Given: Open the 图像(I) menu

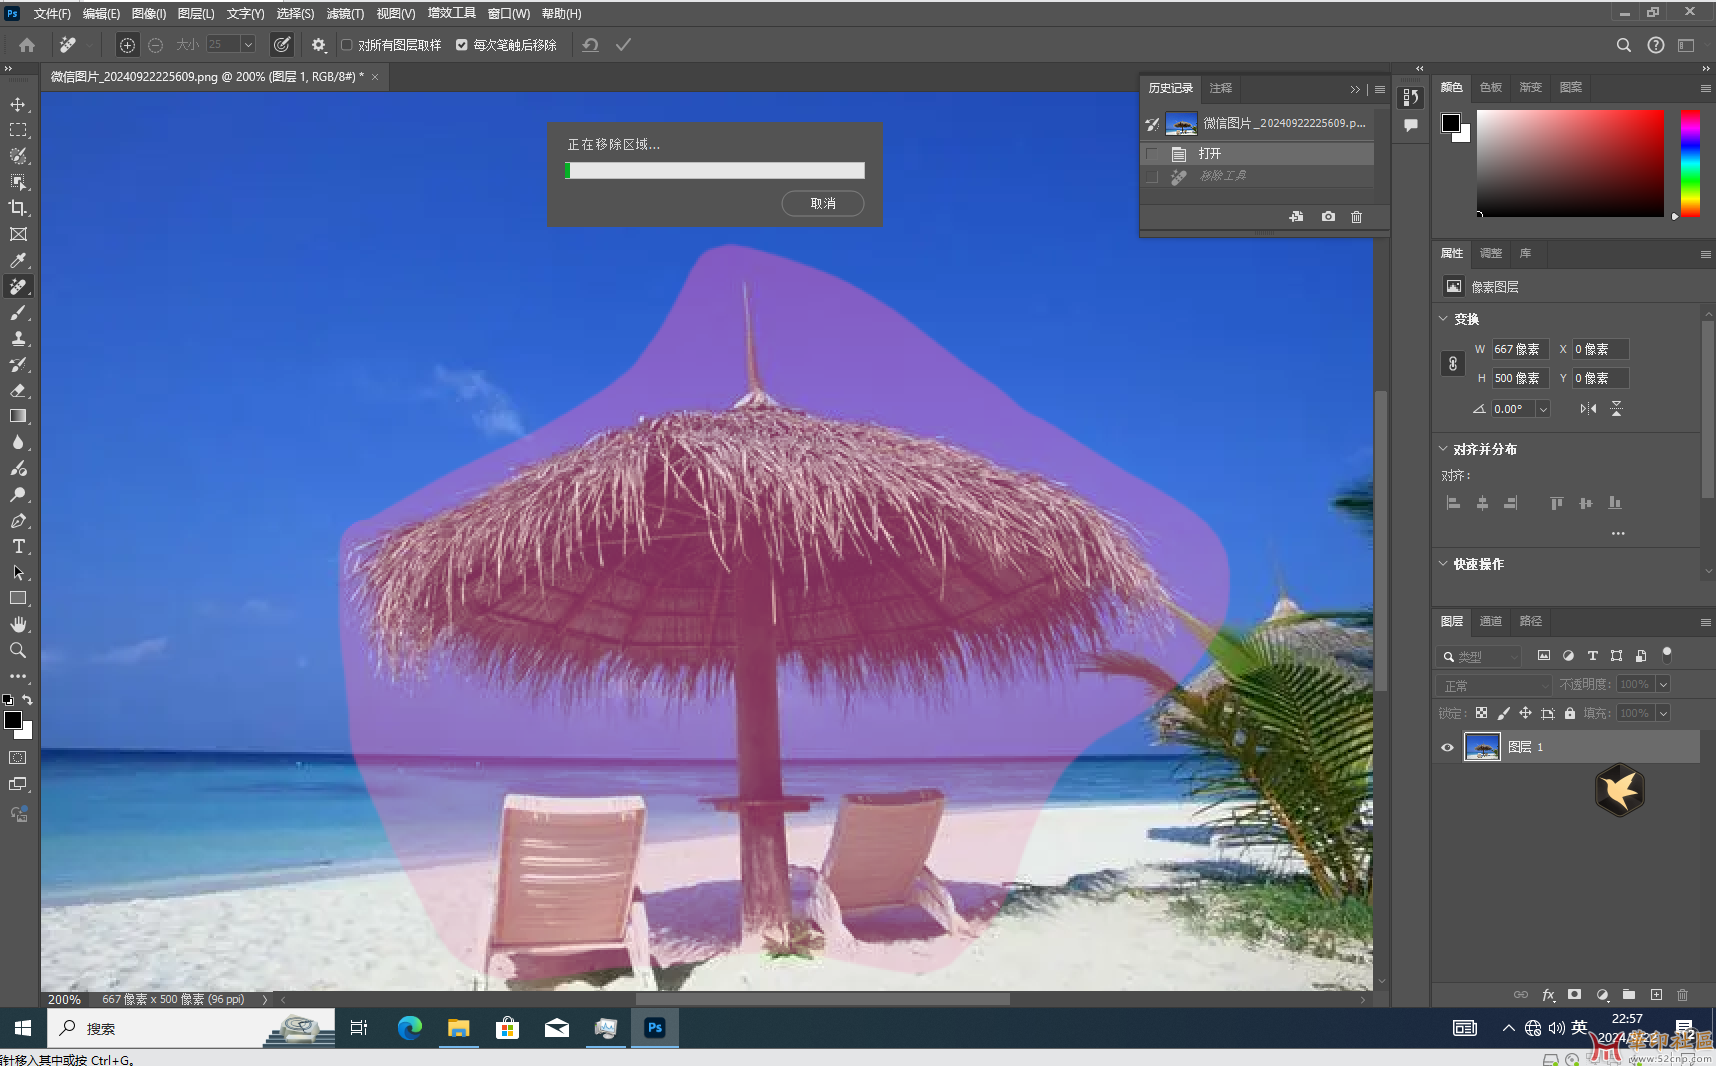Looking at the screenshot, I should 149,14.
